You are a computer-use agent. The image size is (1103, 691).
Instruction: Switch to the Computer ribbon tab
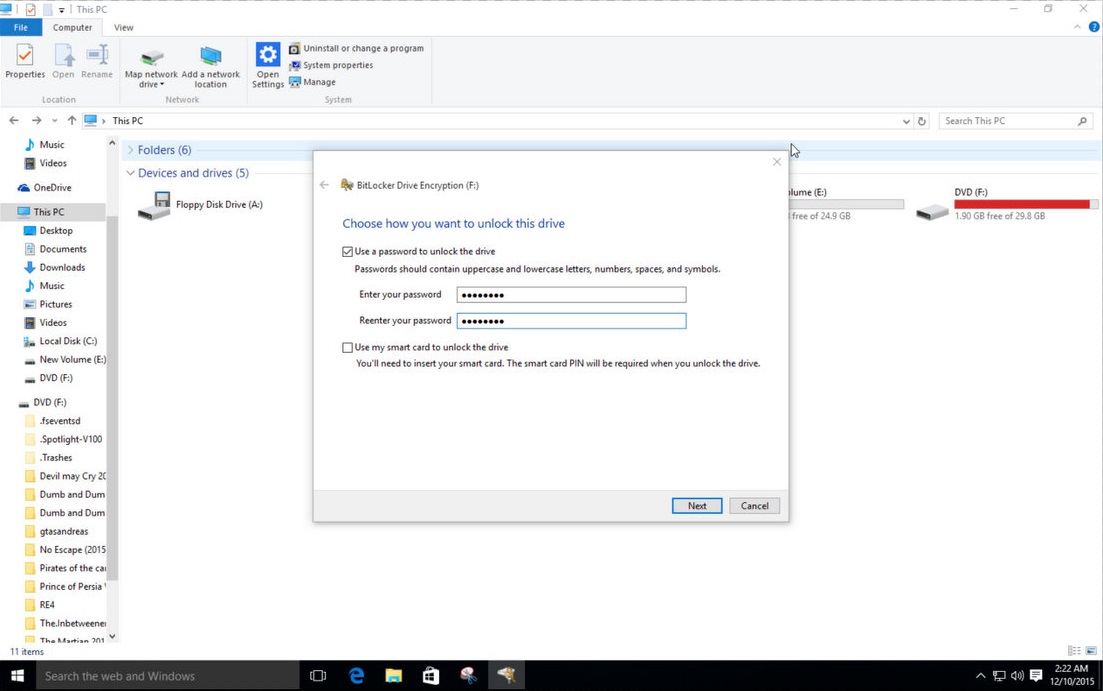pyautogui.click(x=72, y=27)
